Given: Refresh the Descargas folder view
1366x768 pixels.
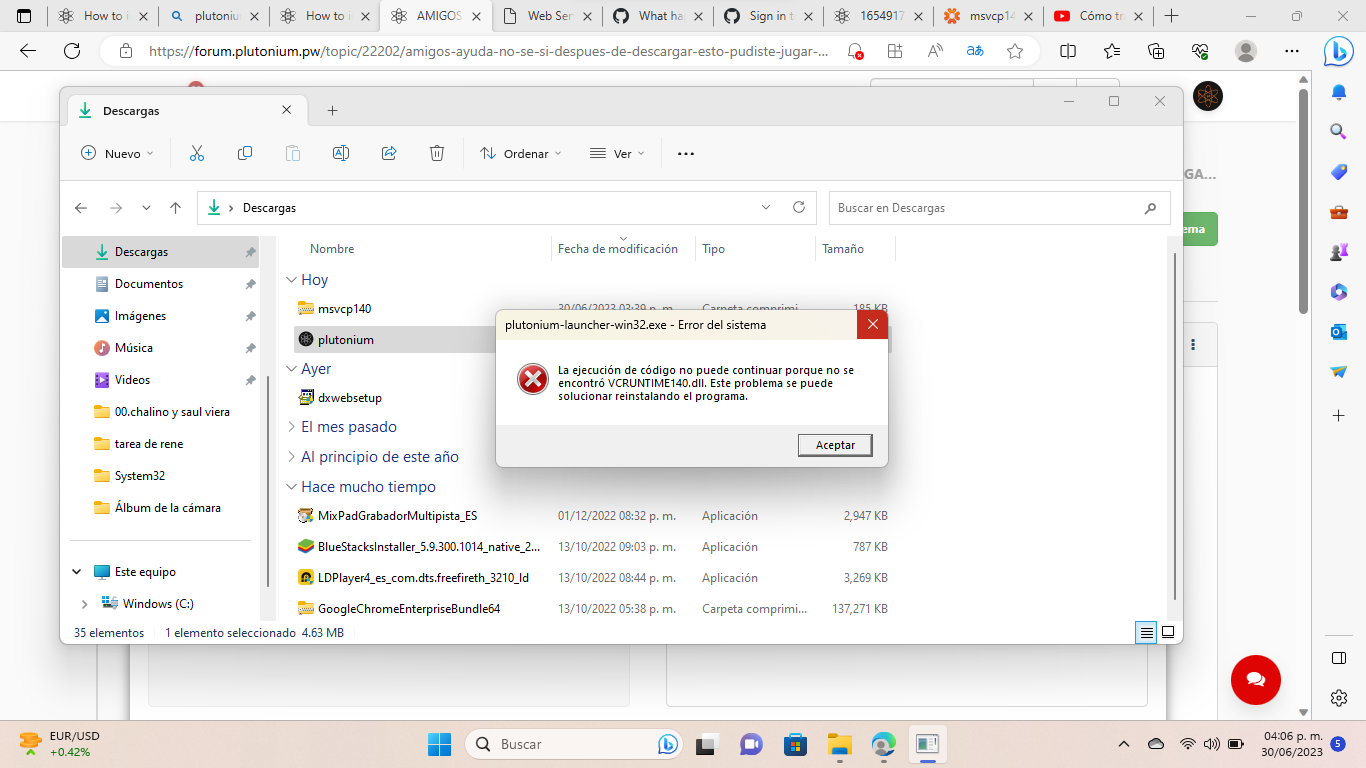Looking at the screenshot, I should 799,208.
